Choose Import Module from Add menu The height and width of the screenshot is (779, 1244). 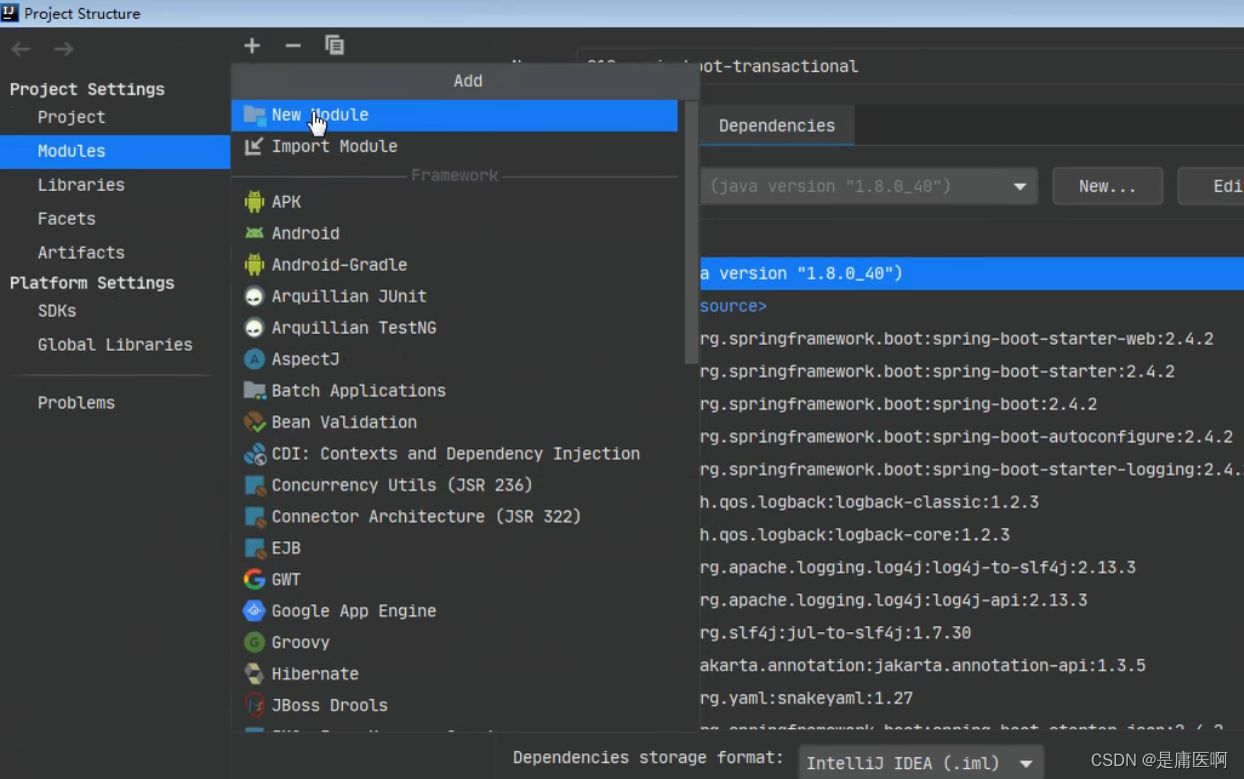tap(455, 146)
